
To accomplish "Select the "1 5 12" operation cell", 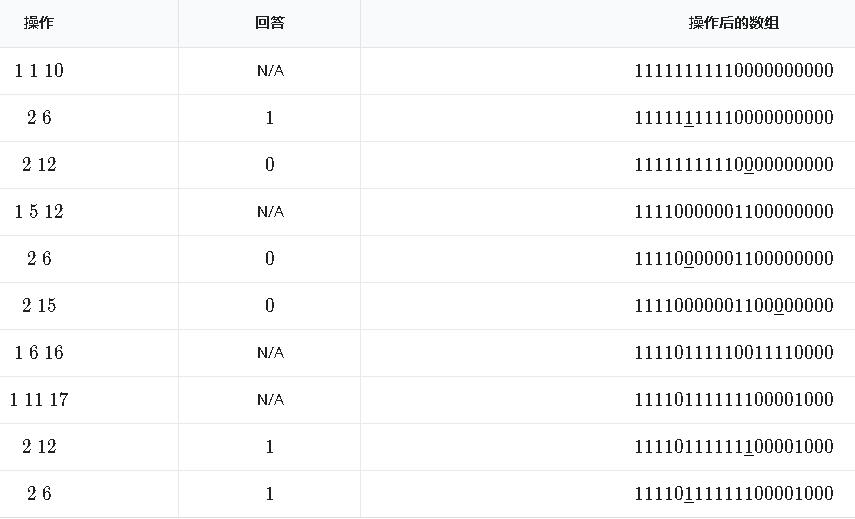I will (40, 212).
